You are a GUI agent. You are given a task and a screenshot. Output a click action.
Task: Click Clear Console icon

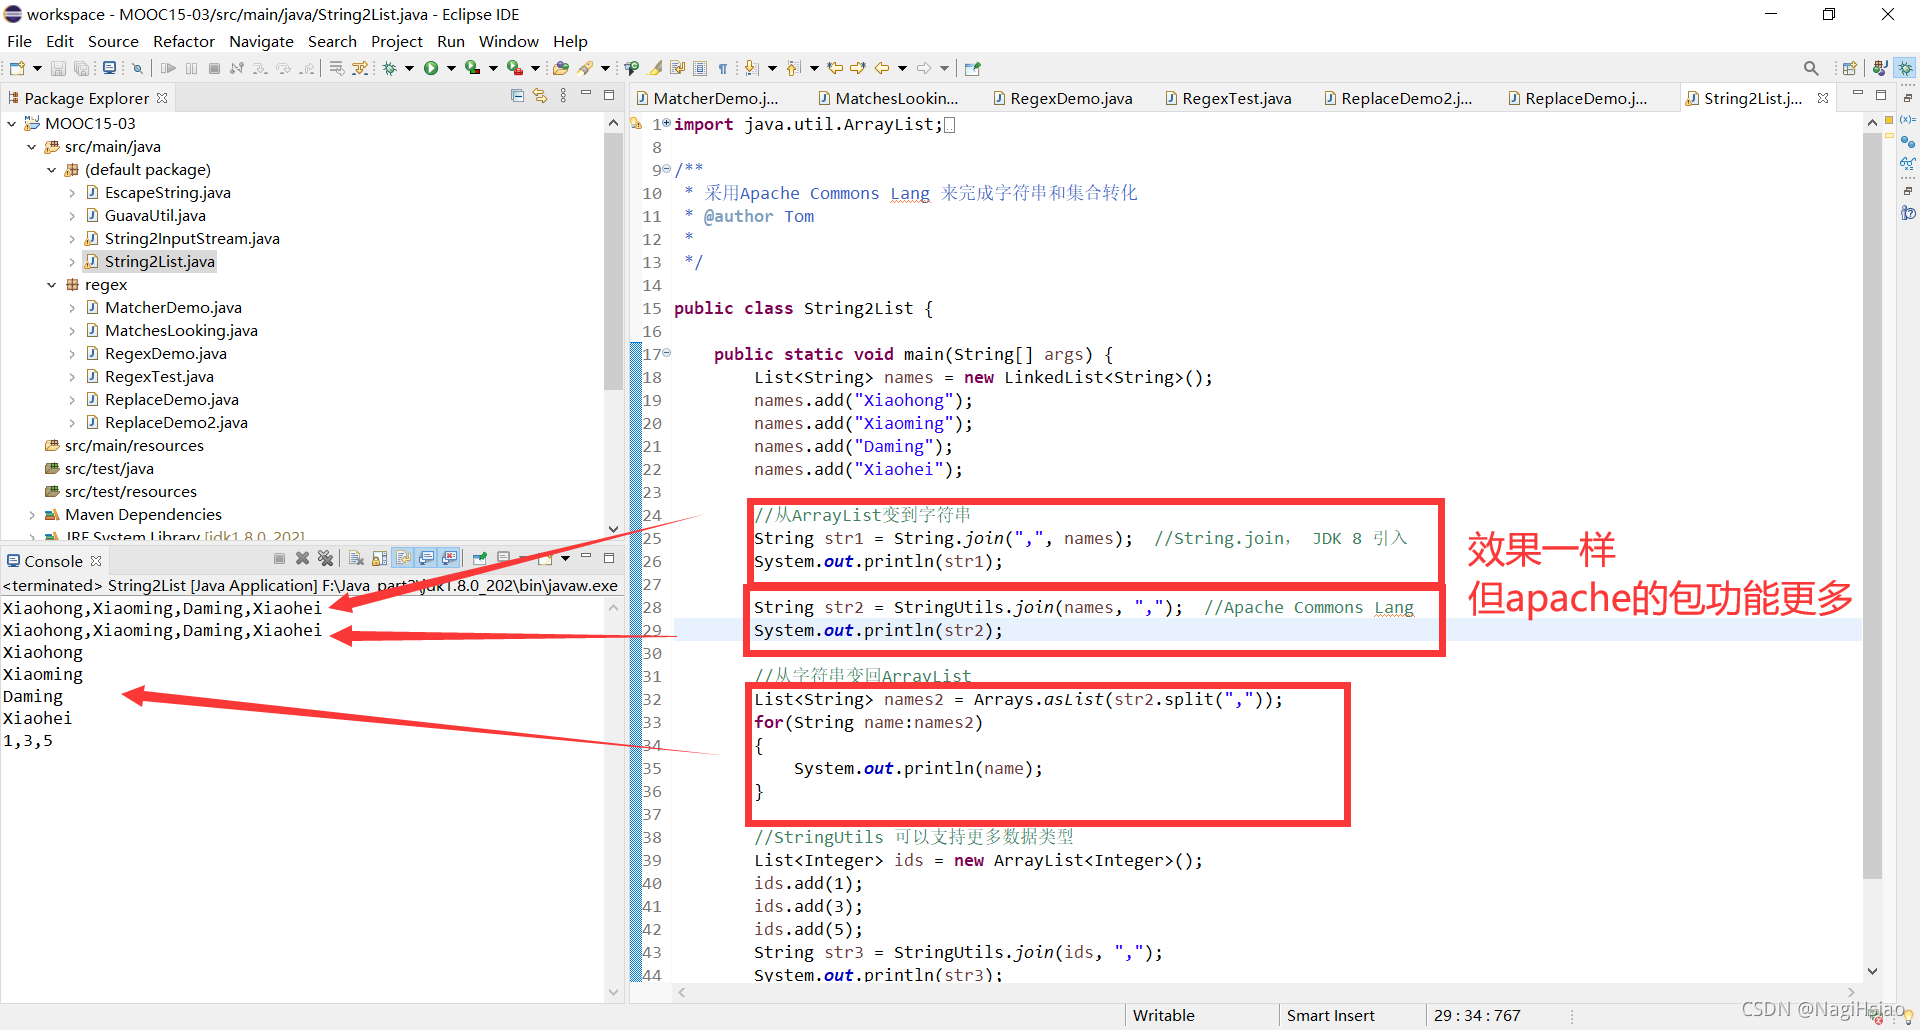[356, 558]
